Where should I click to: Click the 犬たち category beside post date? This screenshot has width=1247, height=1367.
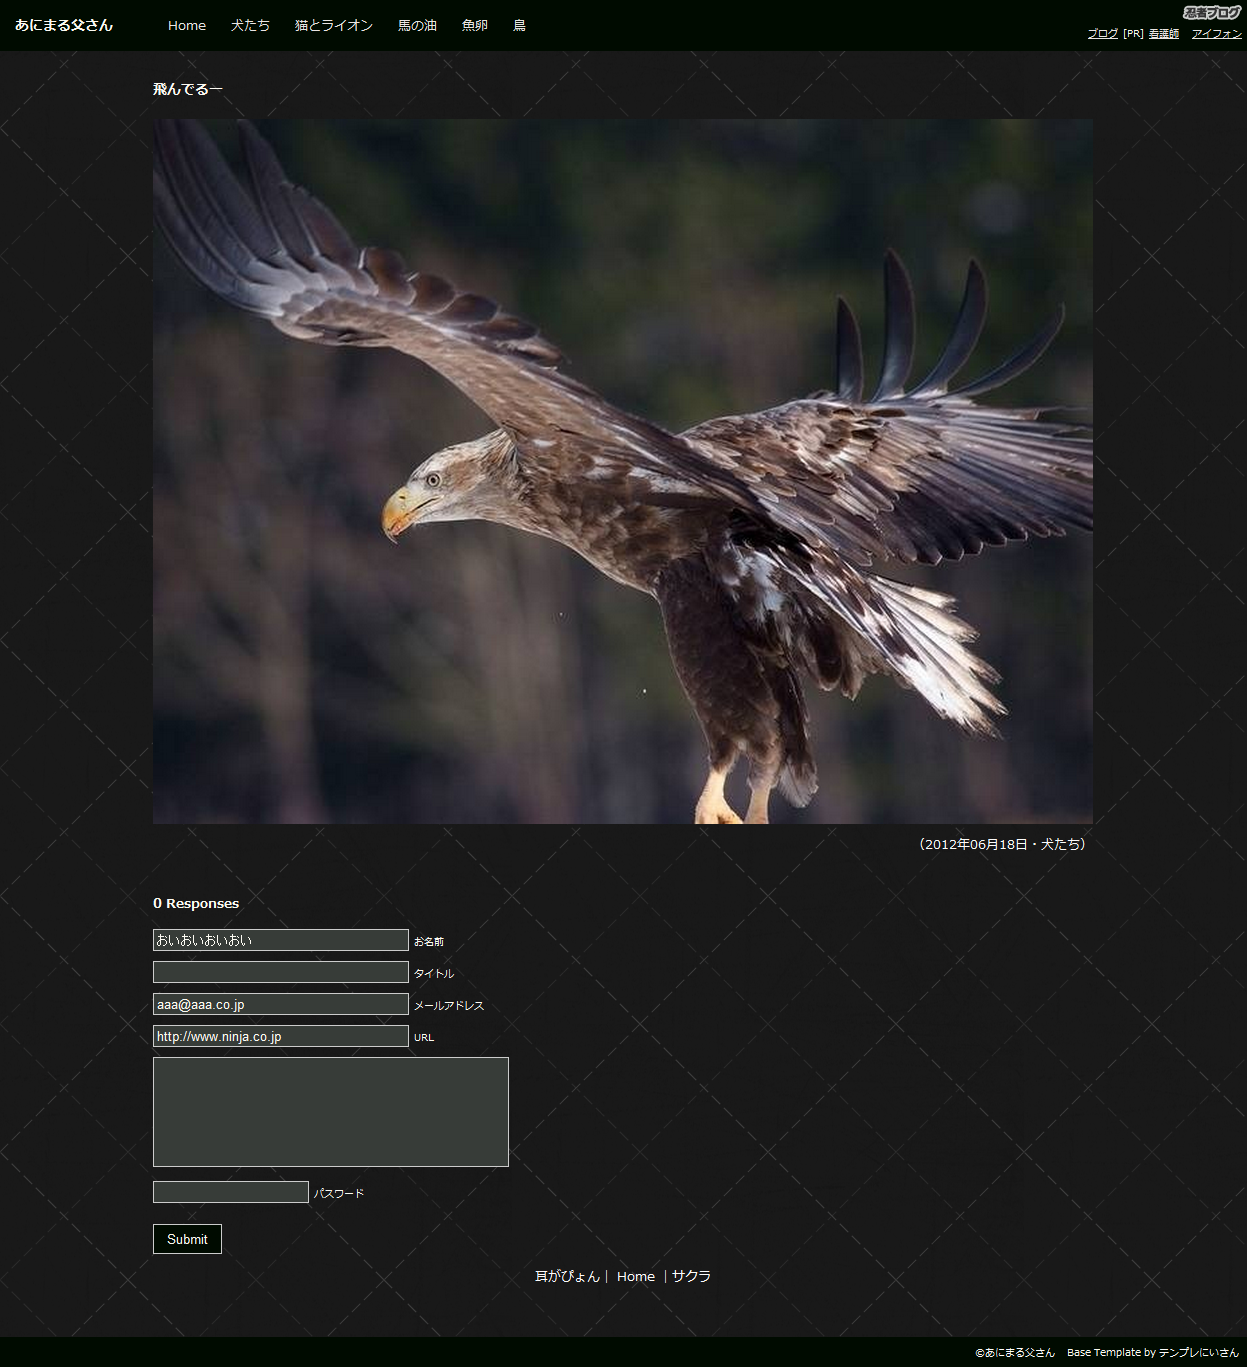tap(1061, 844)
